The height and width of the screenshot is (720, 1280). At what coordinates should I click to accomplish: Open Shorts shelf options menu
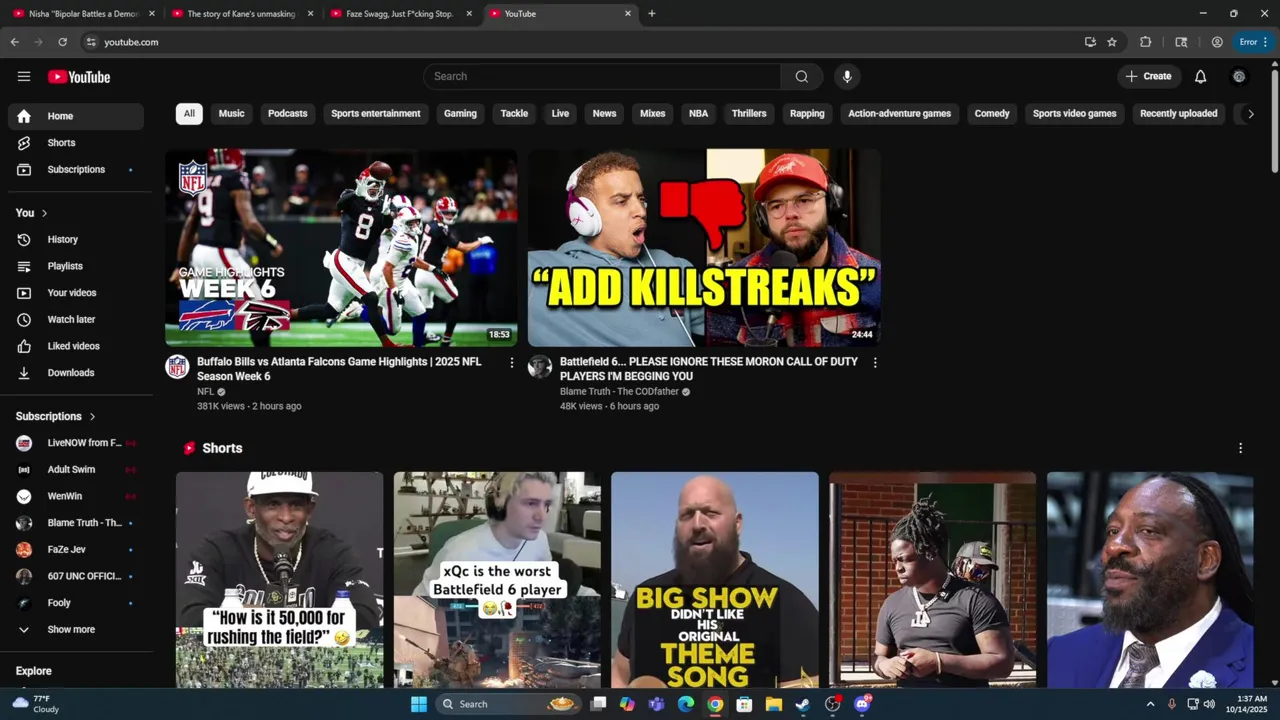coord(1240,448)
